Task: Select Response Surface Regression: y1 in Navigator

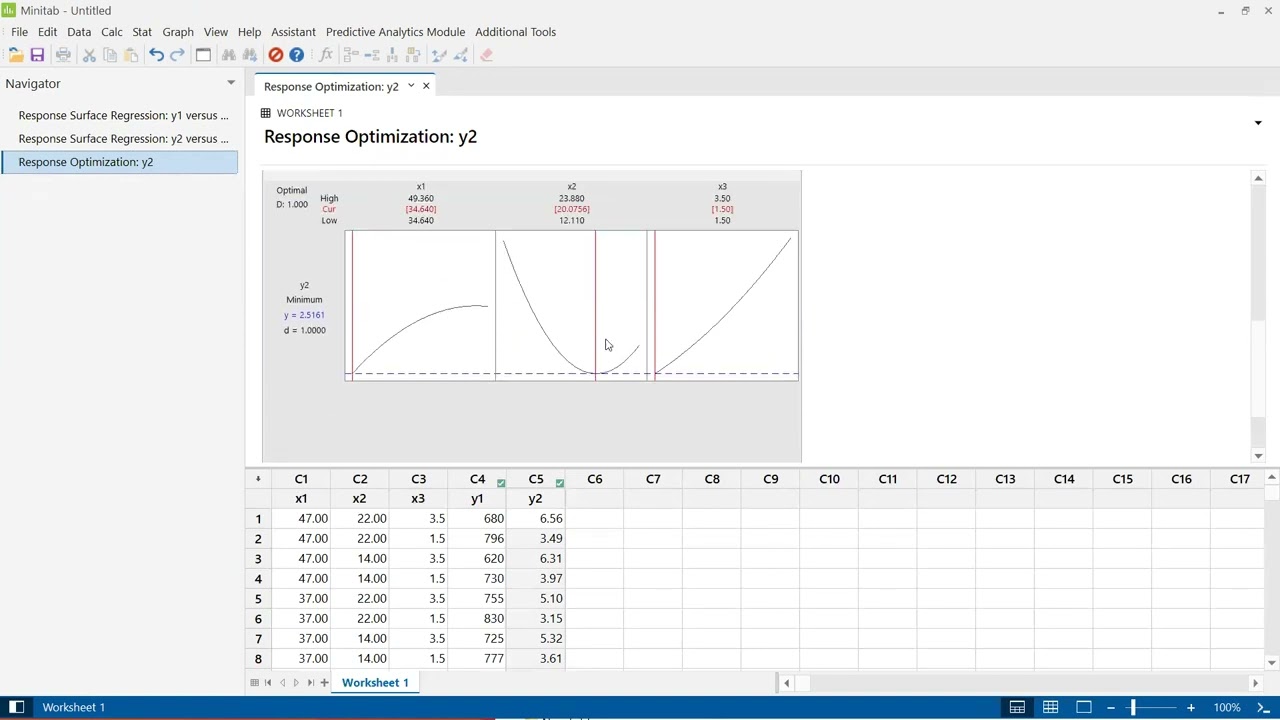Action: [x=123, y=115]
